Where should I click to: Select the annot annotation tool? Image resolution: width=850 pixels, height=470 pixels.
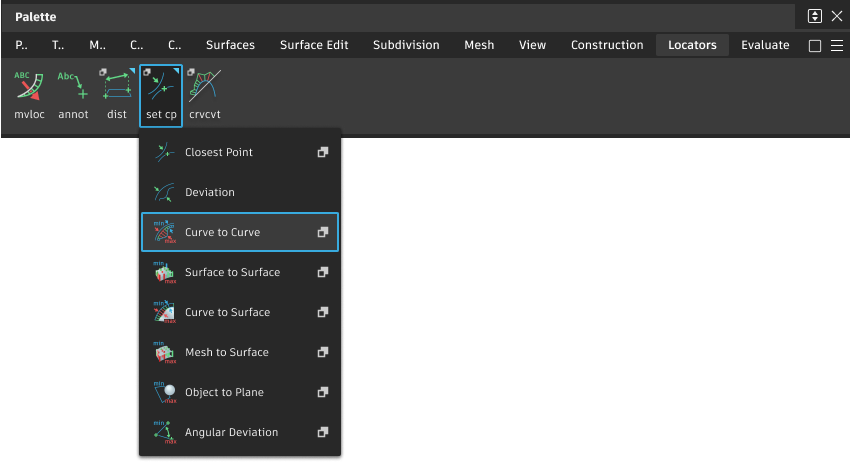(73, 94)
